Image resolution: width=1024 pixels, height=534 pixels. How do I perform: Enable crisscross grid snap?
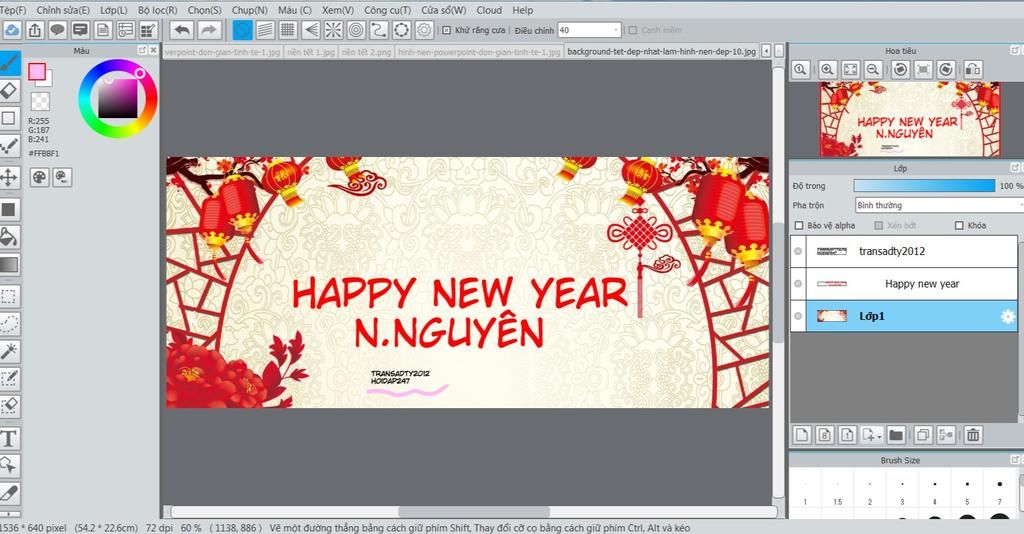coord(288,30)
